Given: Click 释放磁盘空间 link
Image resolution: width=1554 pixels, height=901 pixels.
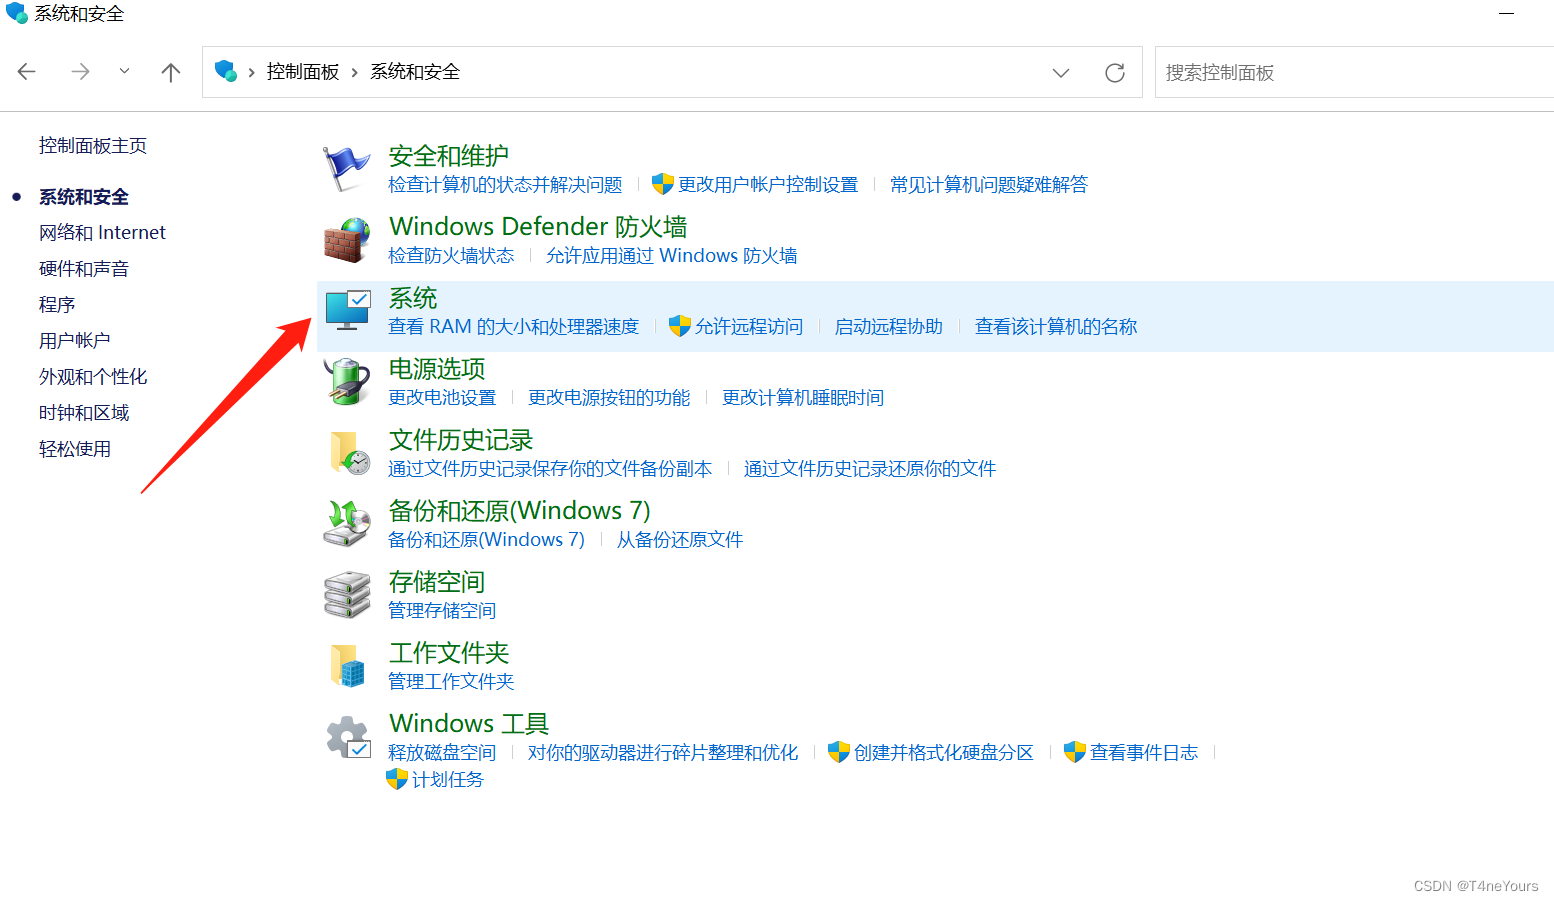Looking at the screenshot, I should tap(442, 753).
